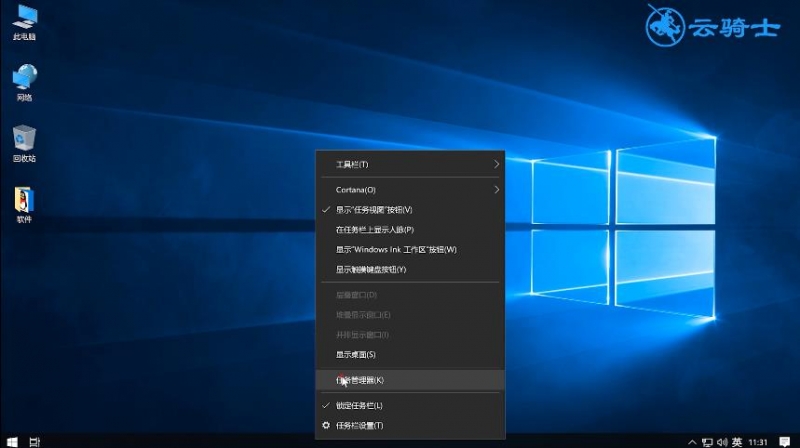The image size is (800, 448).
Task: Open 任务管理器(K) from the context menu
Action: pyautogui.click(x=410, y=380)
